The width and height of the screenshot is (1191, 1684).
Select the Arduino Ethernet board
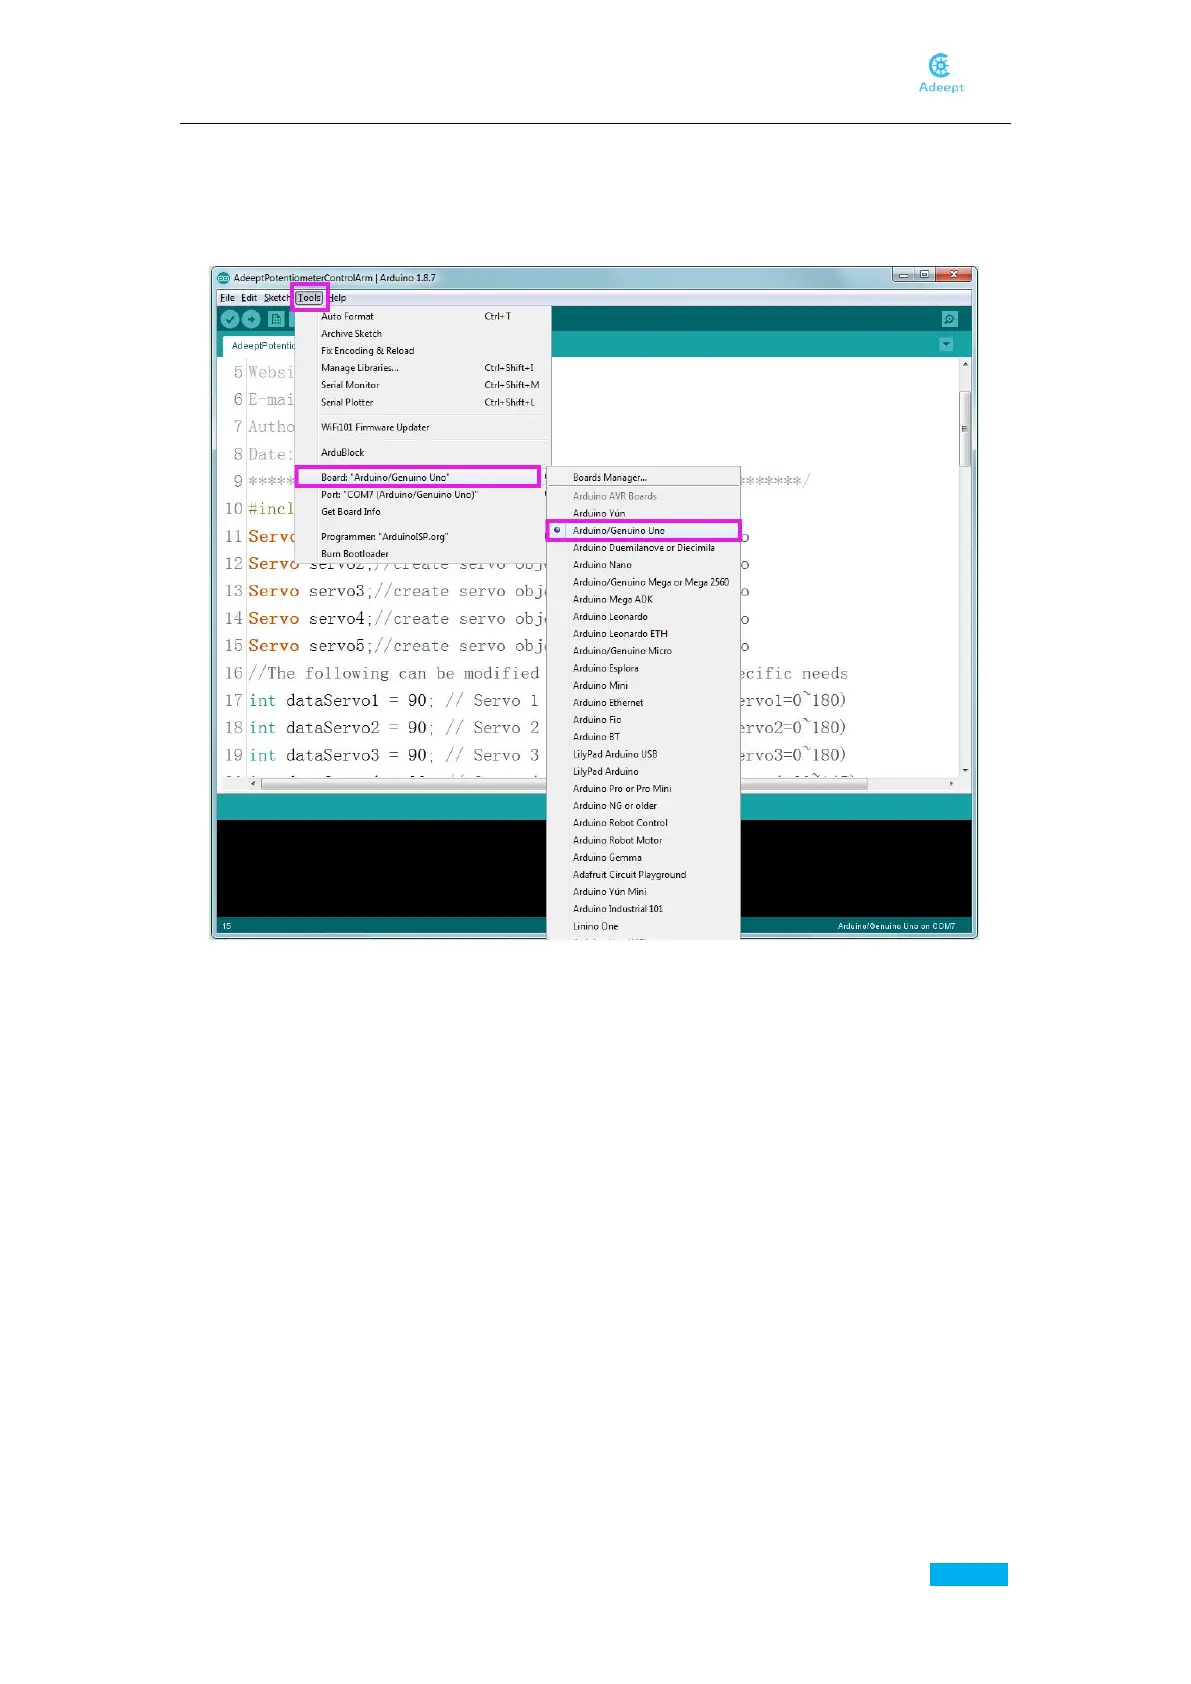643,703
